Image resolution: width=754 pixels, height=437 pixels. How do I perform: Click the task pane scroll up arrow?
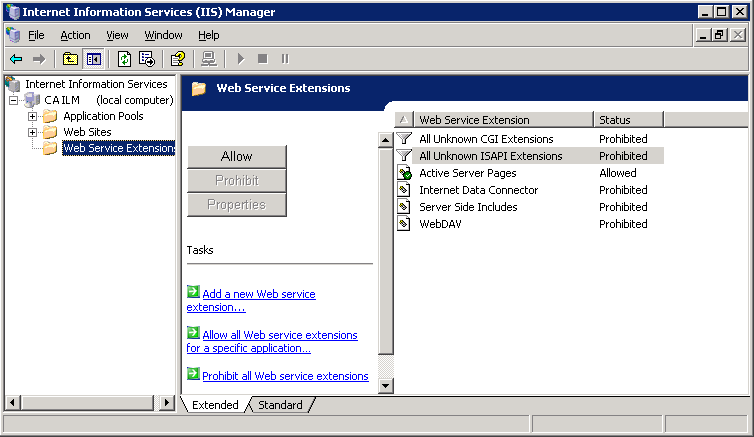(x=385, y=140)
